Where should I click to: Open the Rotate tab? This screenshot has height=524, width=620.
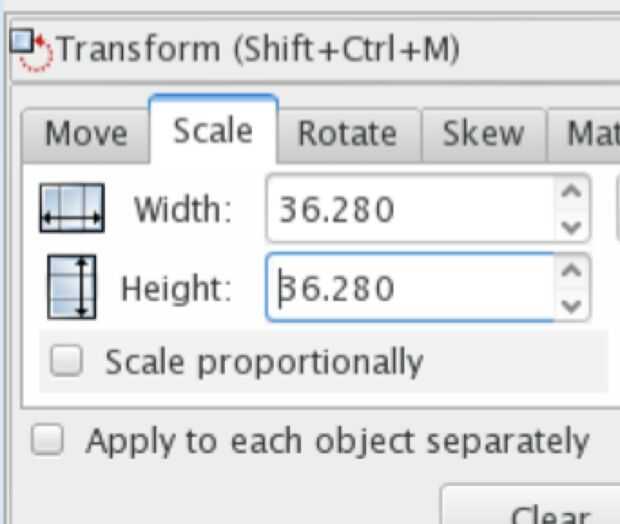[x=347, y=134]
